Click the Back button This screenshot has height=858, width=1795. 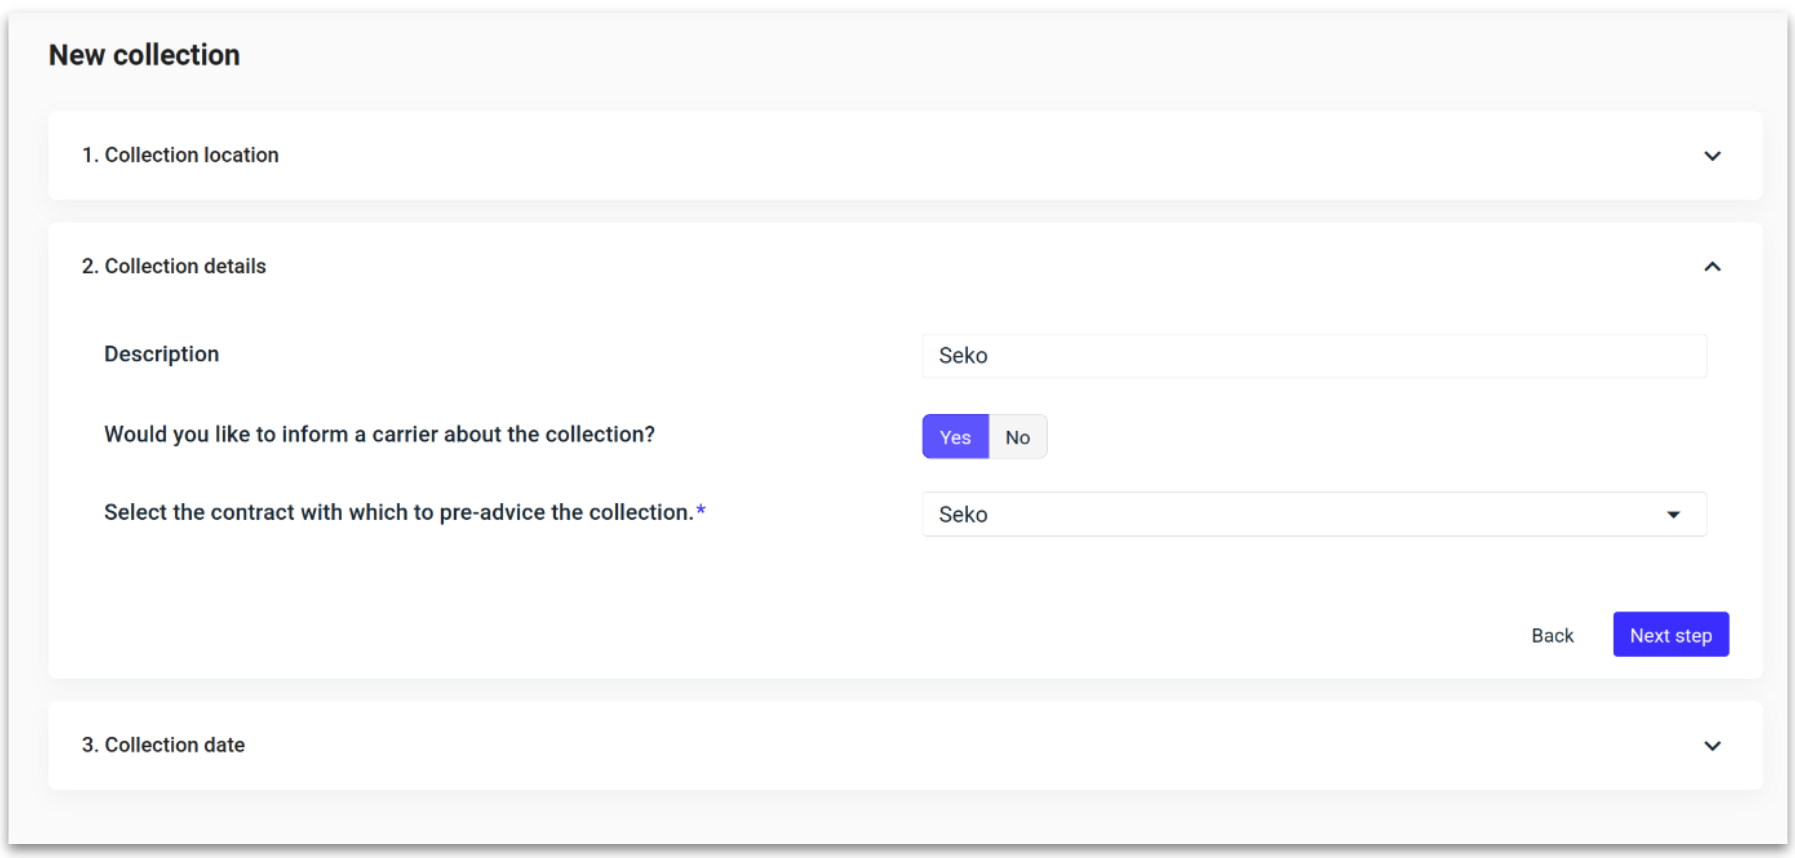(1552, 636)
